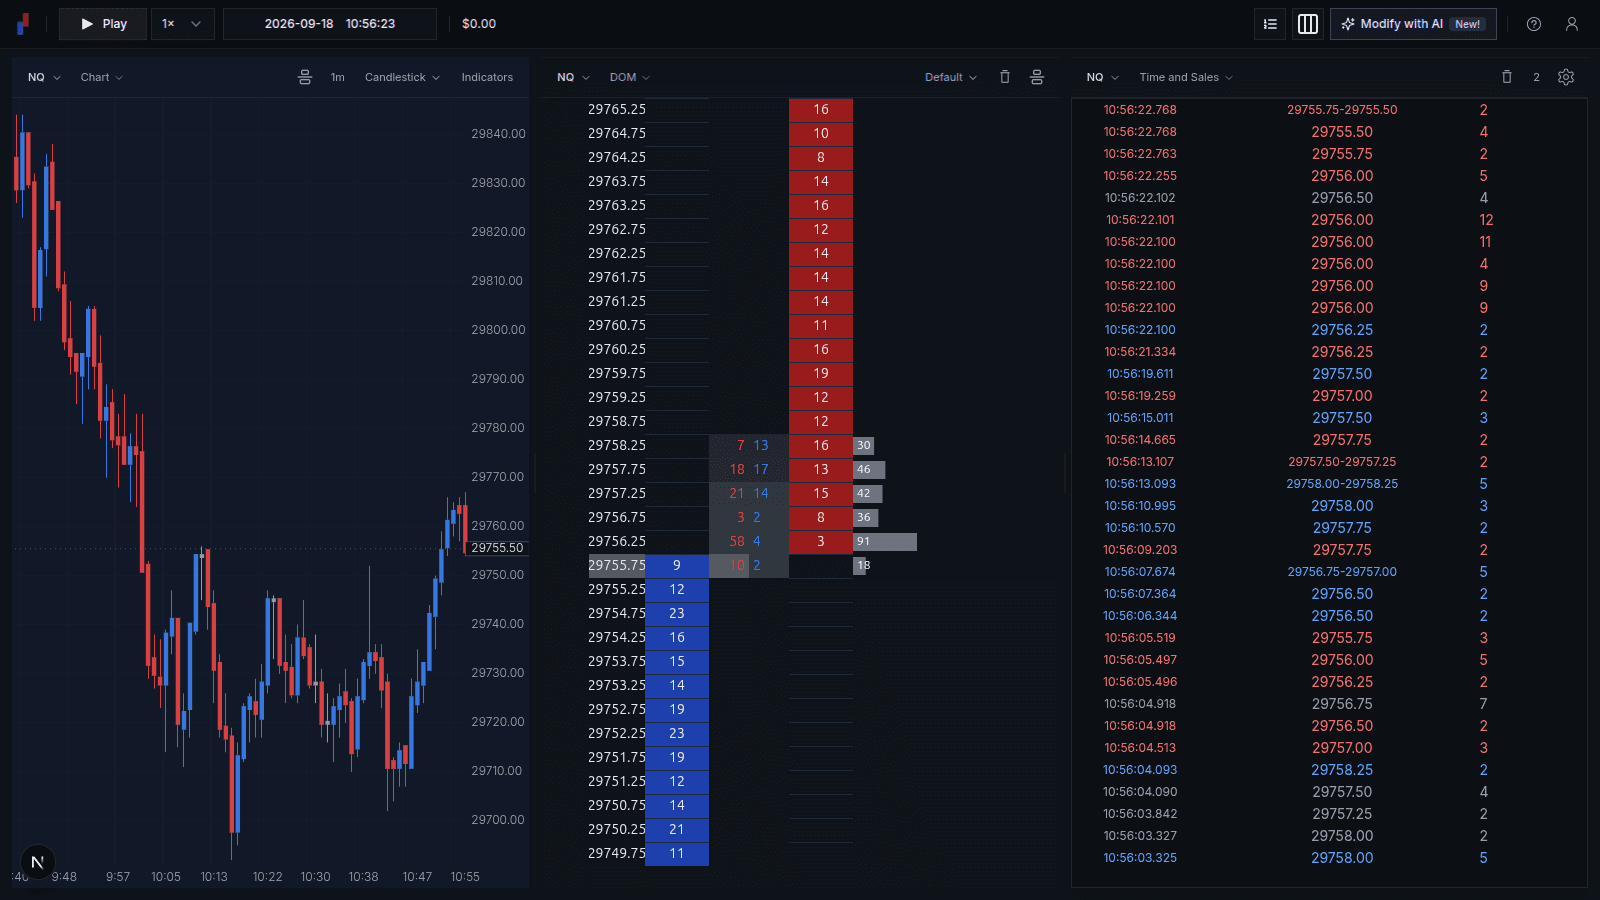Open the list view icon in top bar
Image resolution: width=1600 pixels, height=900 pixels.
1270,24
